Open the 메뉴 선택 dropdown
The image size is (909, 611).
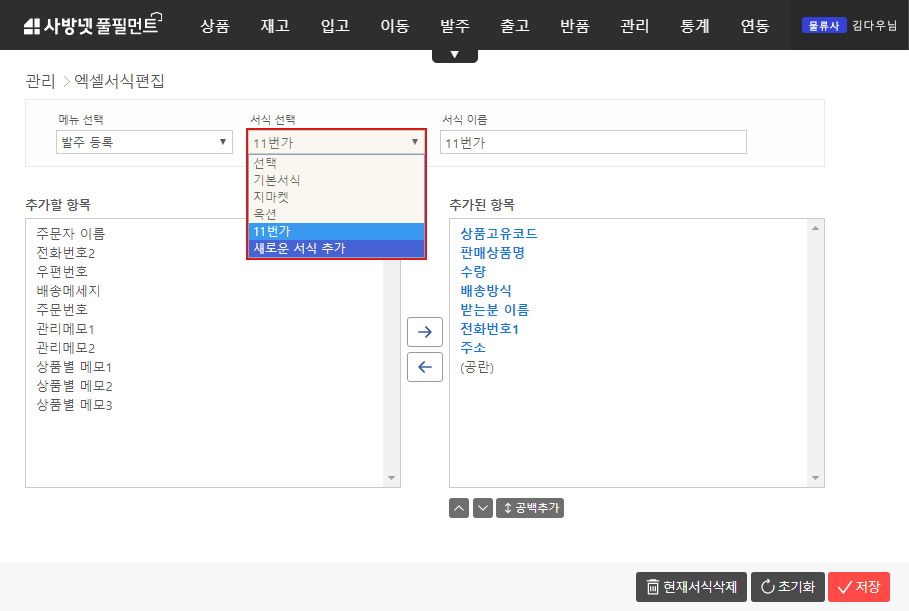pos(145,142)
